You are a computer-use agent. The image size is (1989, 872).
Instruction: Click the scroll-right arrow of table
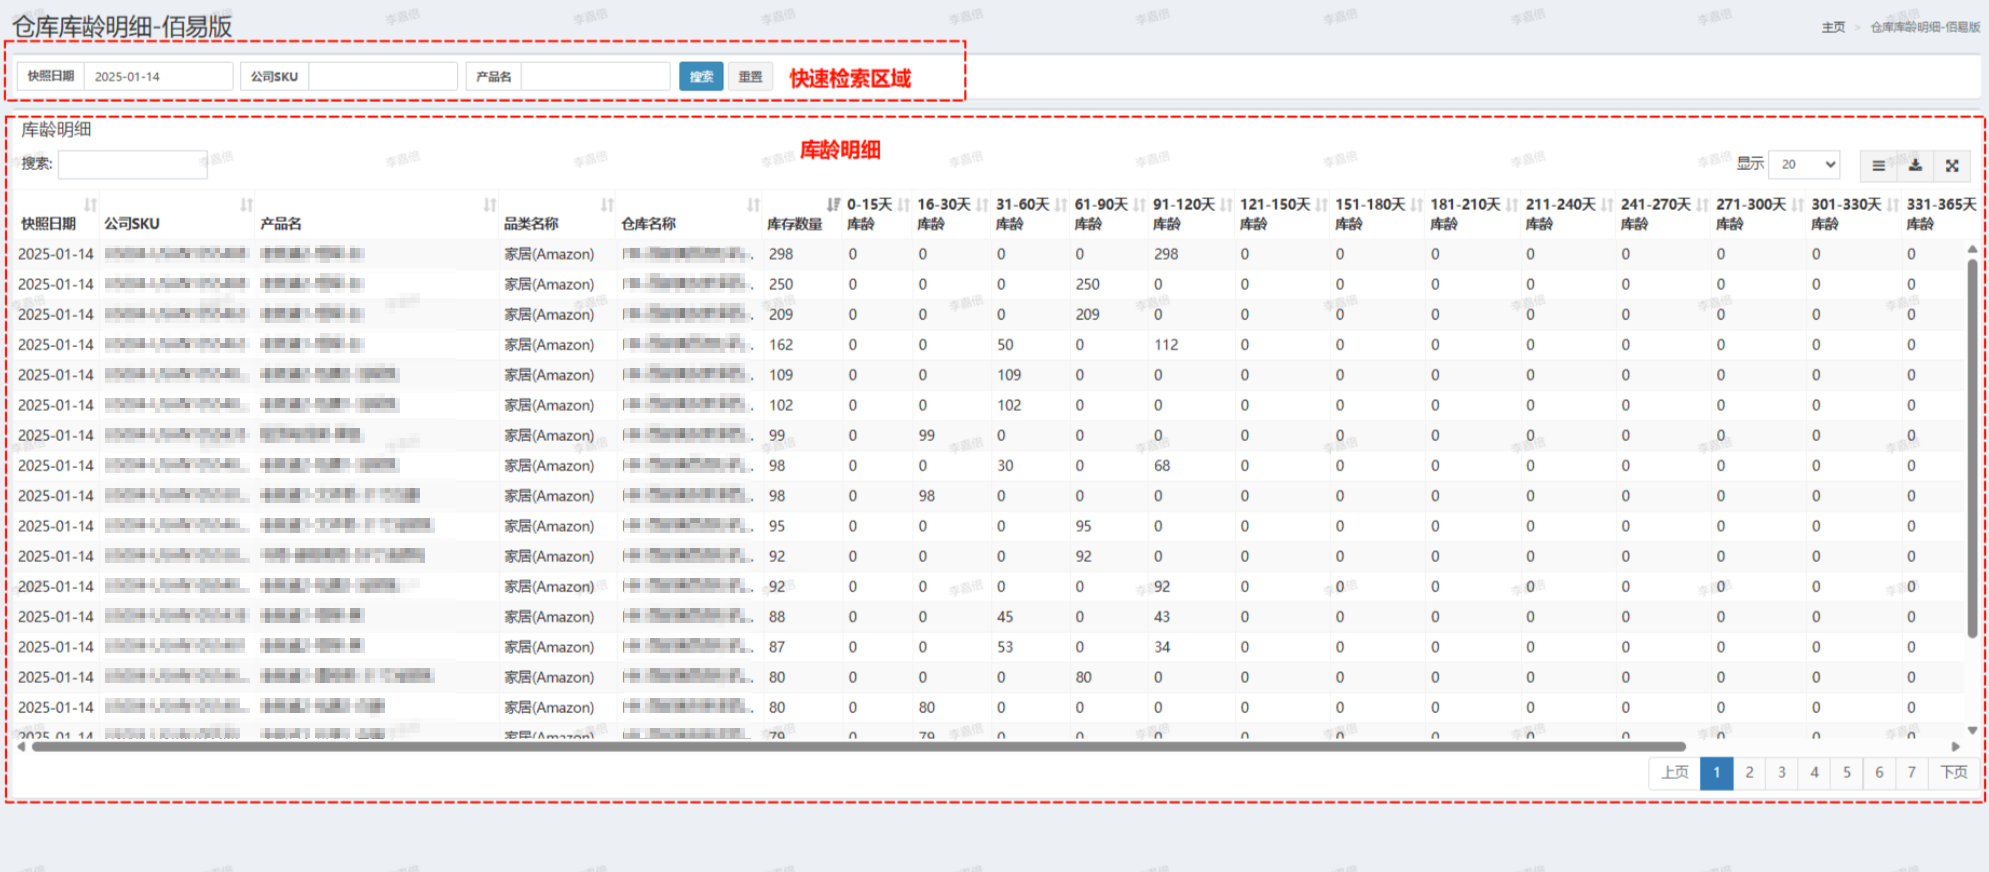click(1956, 746)
